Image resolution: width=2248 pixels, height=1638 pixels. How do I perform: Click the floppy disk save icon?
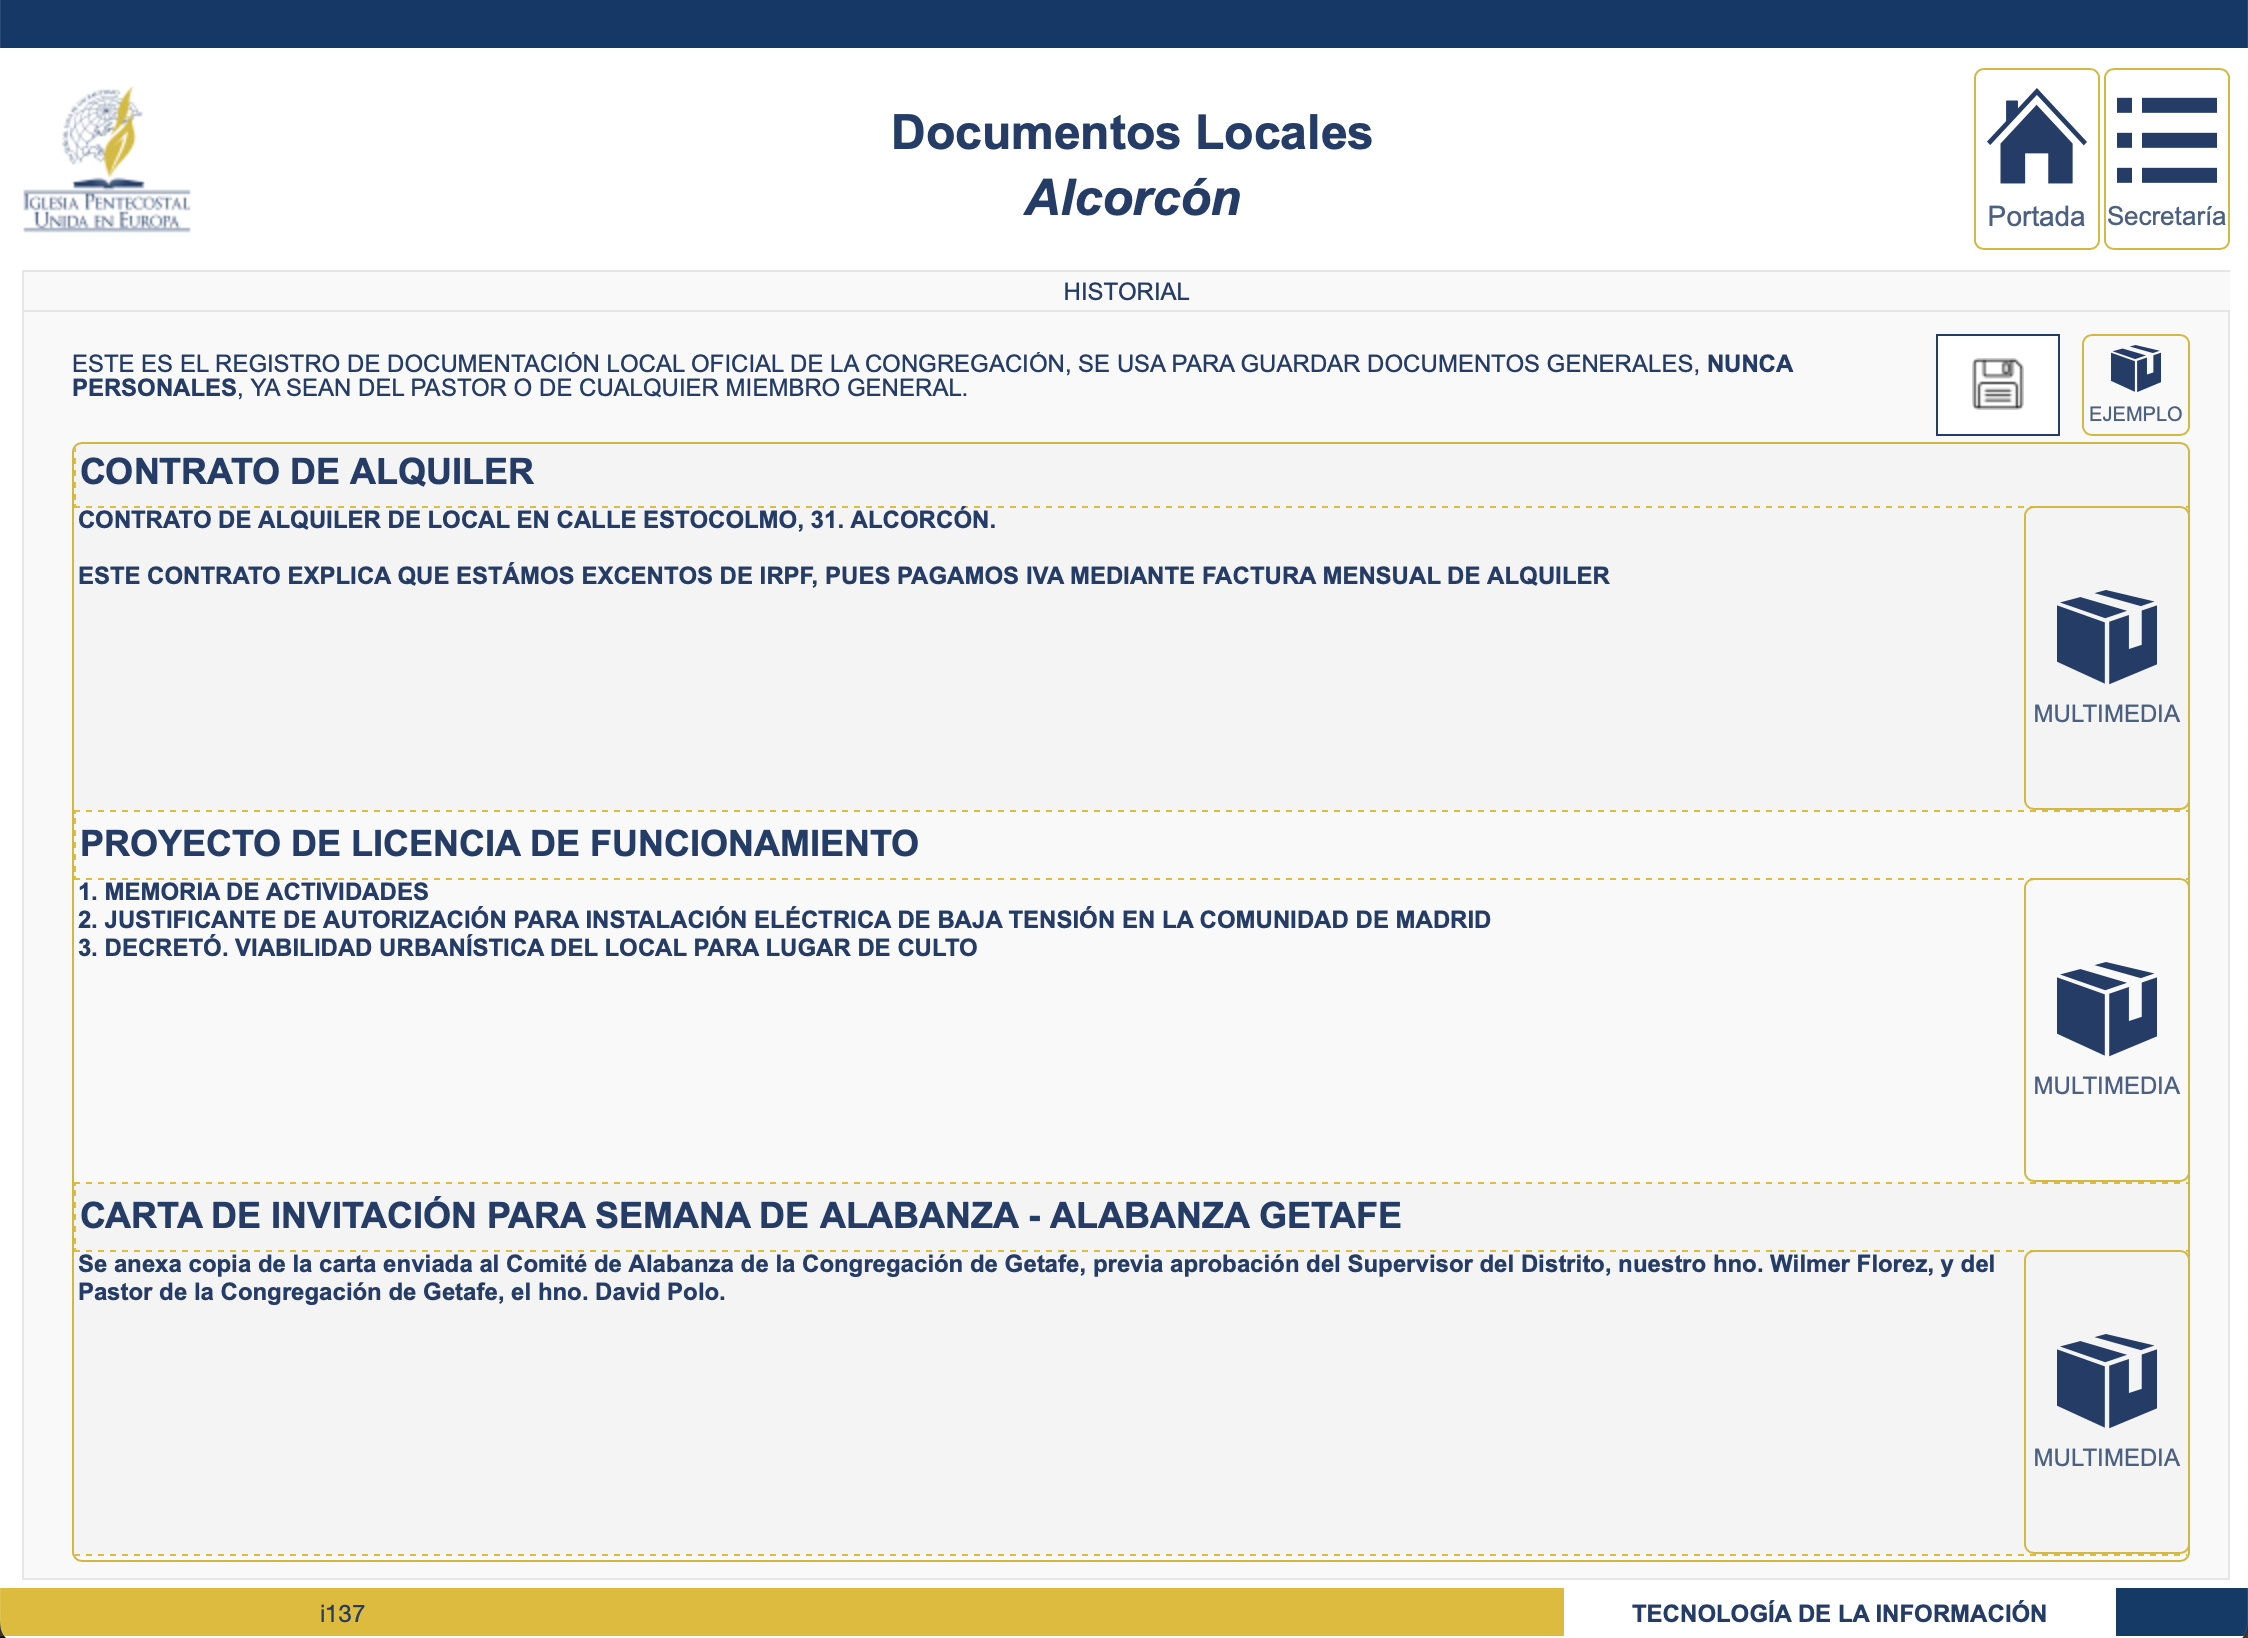tap(1997, 385)
